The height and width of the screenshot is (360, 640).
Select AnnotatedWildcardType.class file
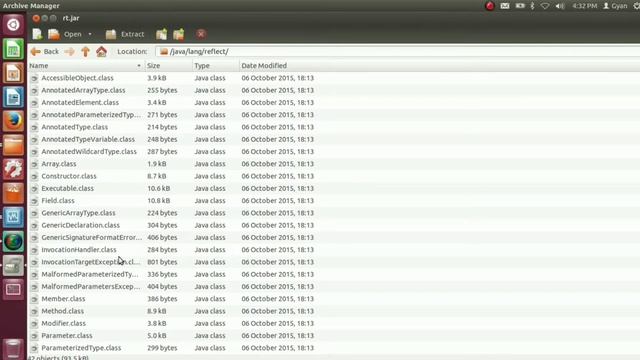89,151
